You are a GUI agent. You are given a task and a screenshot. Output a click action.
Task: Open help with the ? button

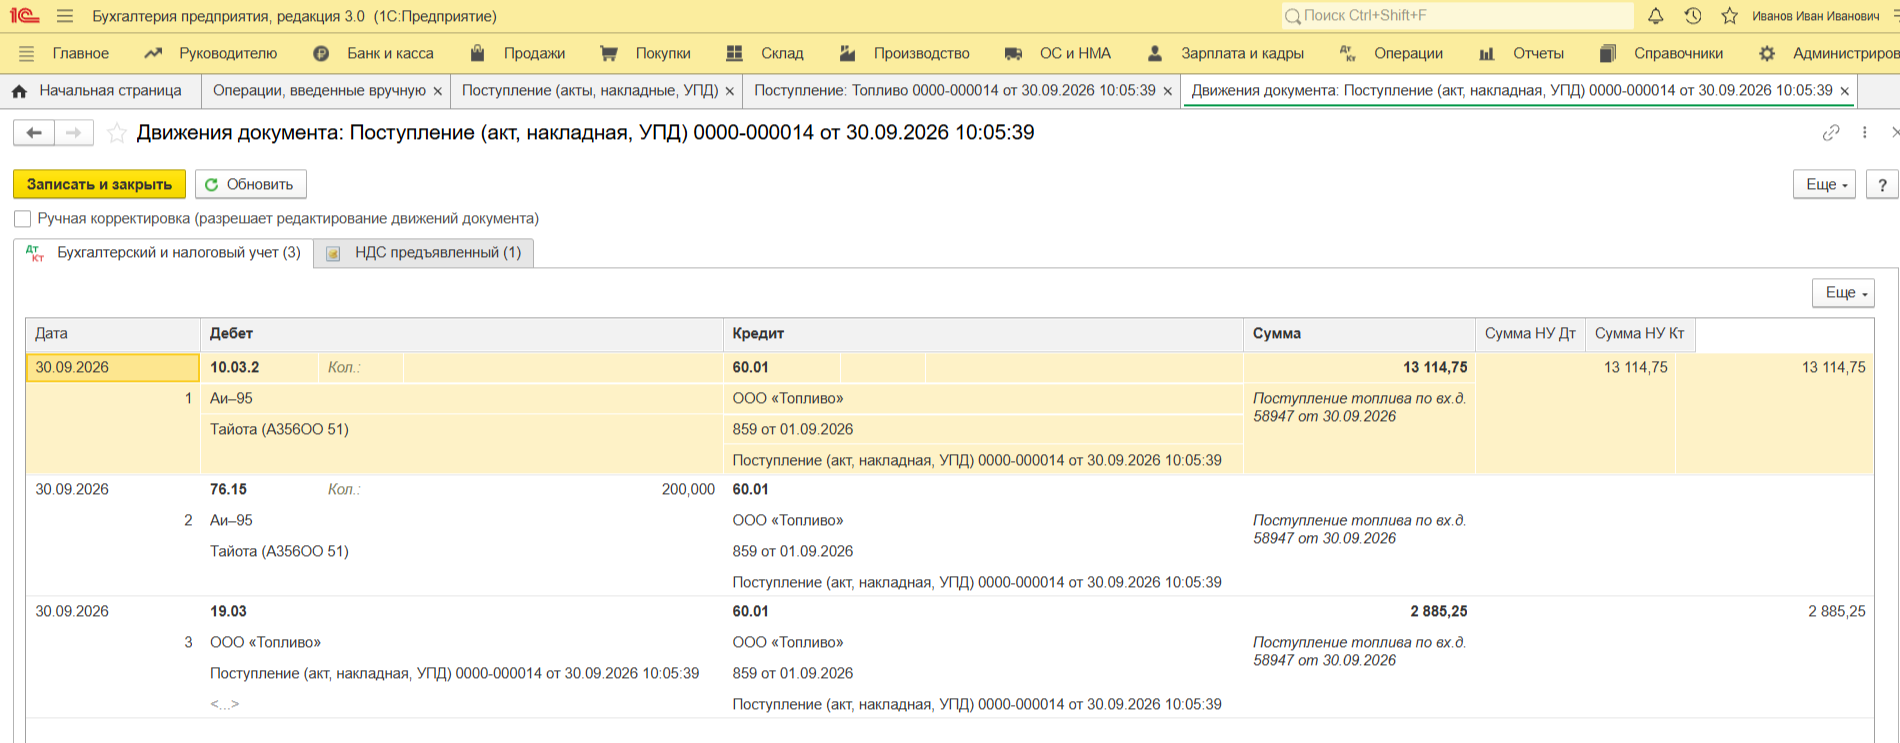[1882, 184]
